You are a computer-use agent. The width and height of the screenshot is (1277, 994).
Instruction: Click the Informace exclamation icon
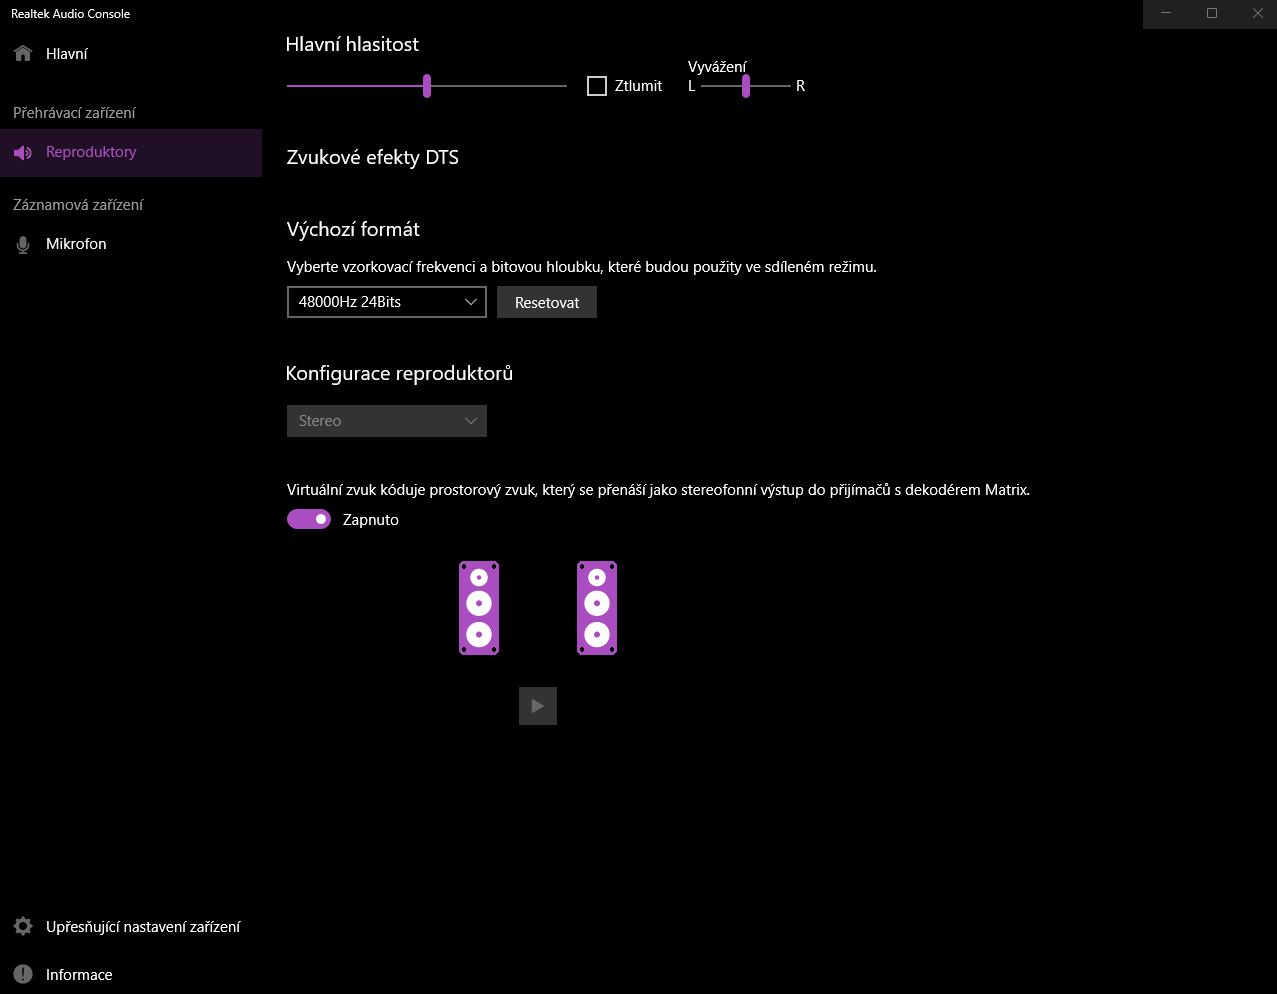[23, 975]
